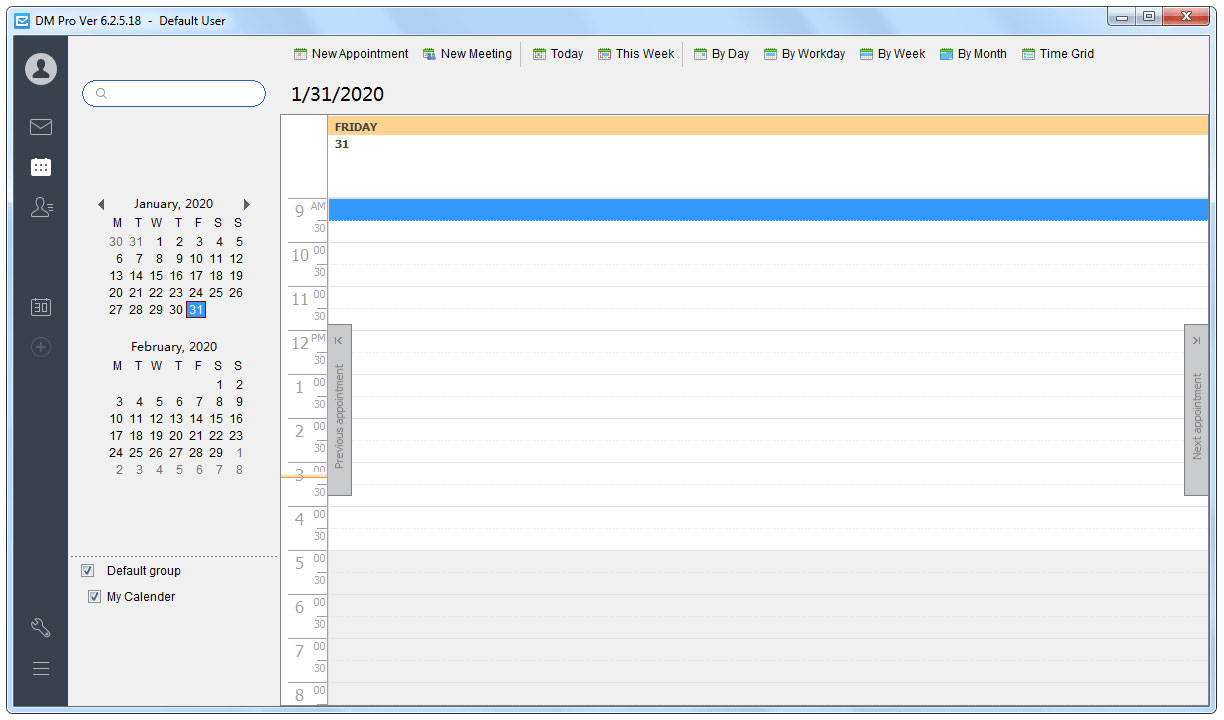Switch to Time Grid view
The height and width of the screenshot is (720, 1224).
[1058, 54]
